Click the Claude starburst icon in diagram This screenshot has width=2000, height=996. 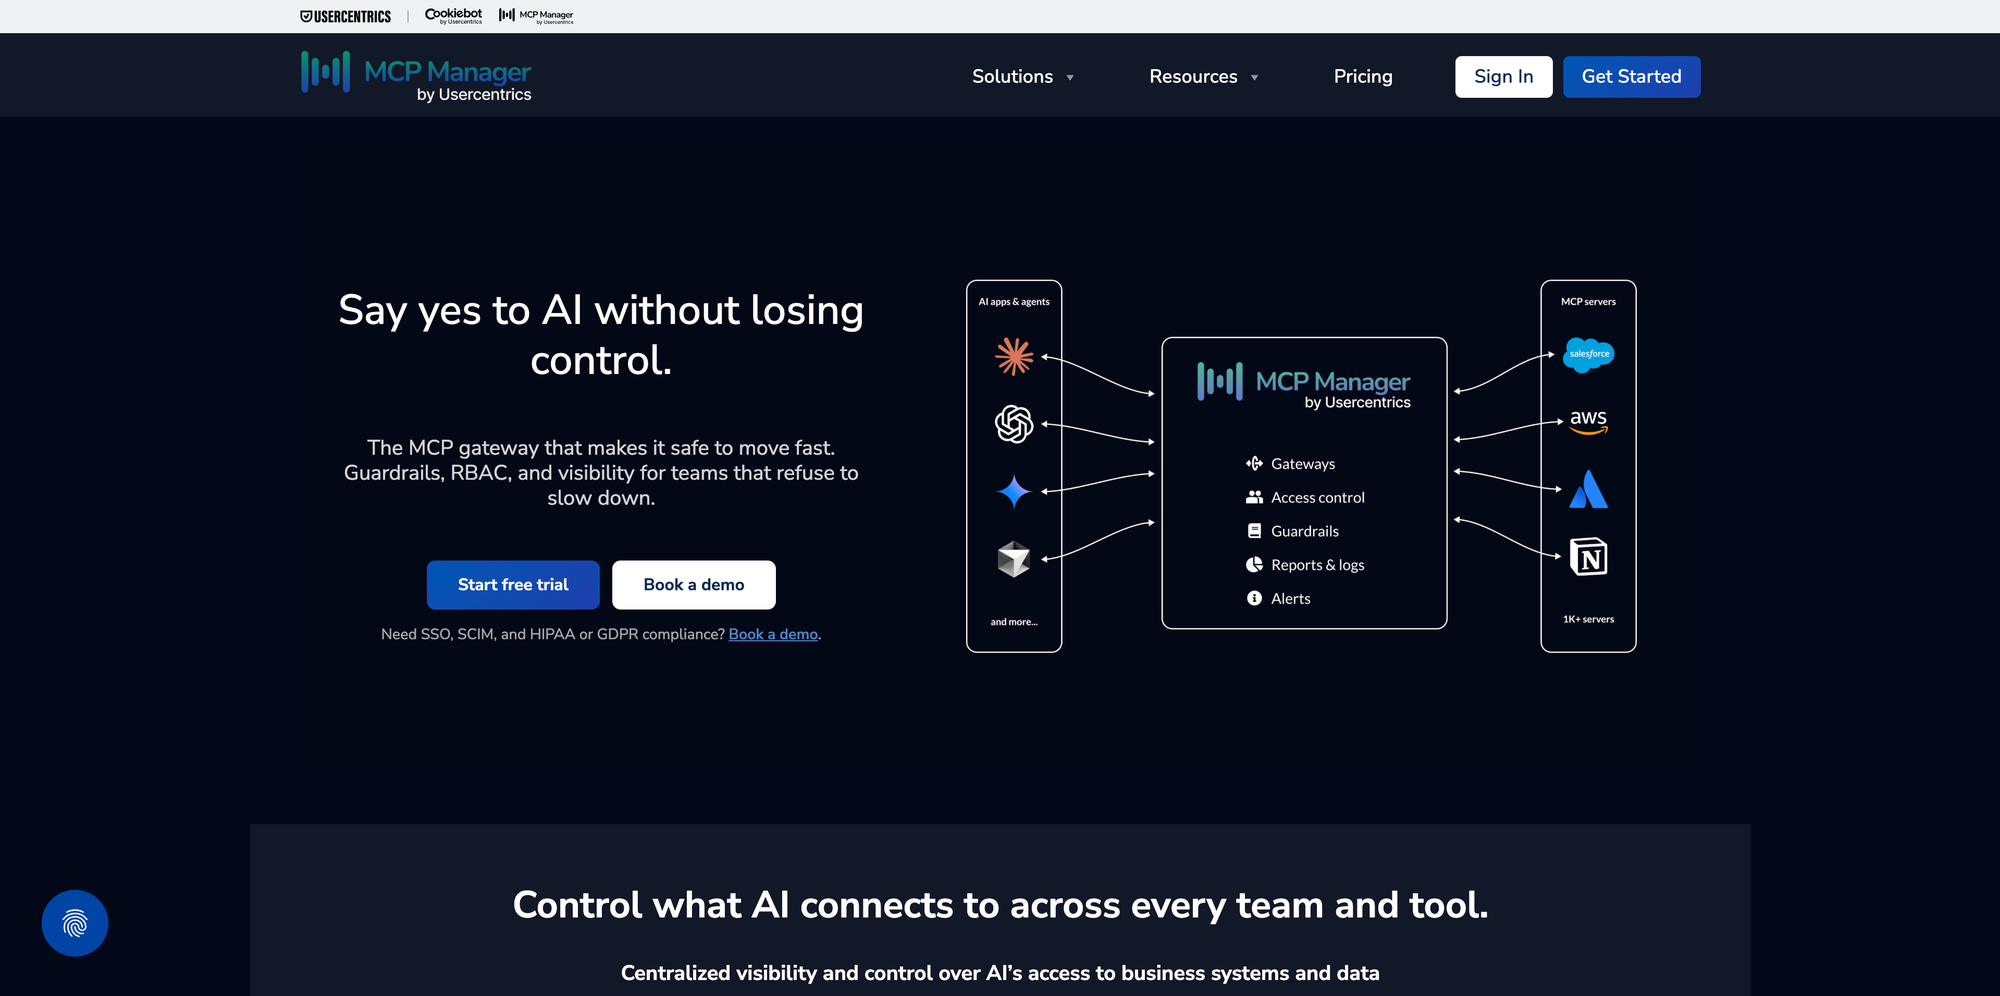tap(1014, 356)
